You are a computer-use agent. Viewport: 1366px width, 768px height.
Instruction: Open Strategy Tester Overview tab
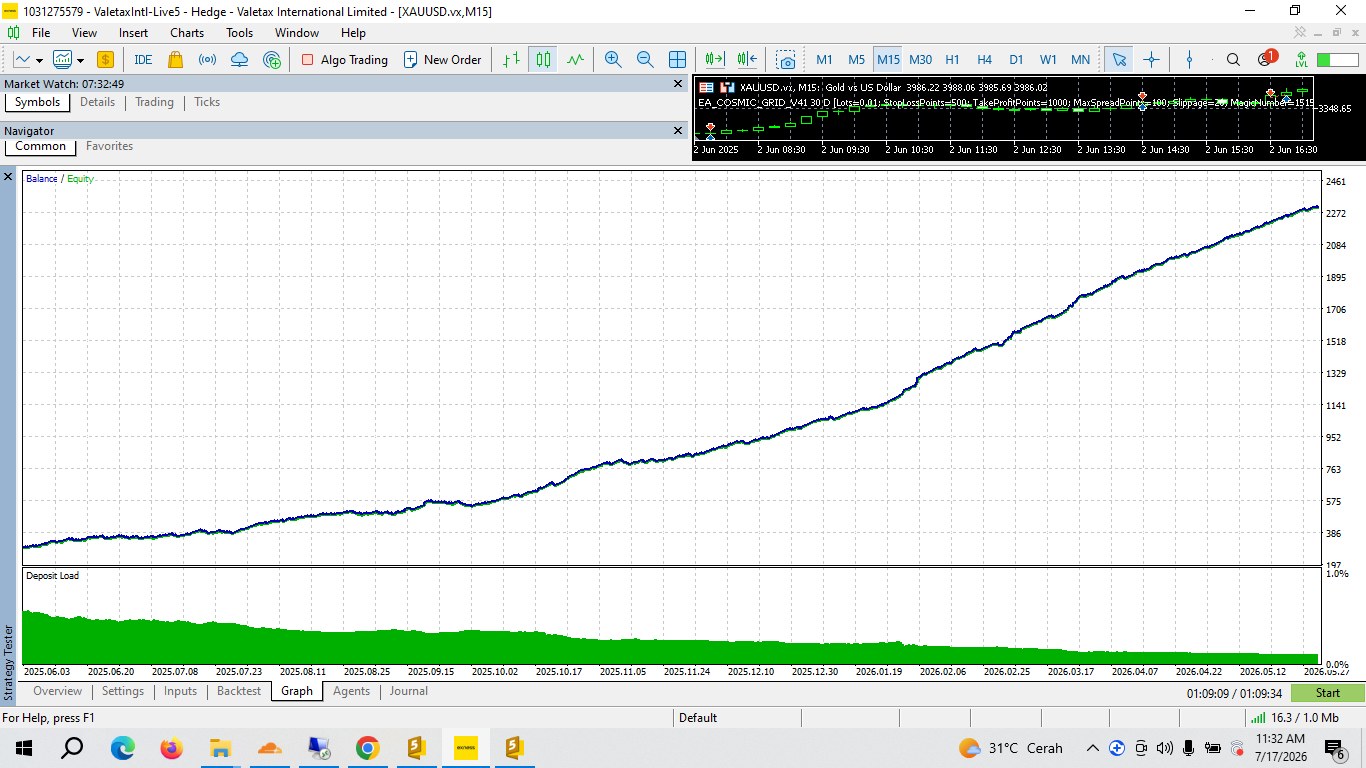(57, 691)
